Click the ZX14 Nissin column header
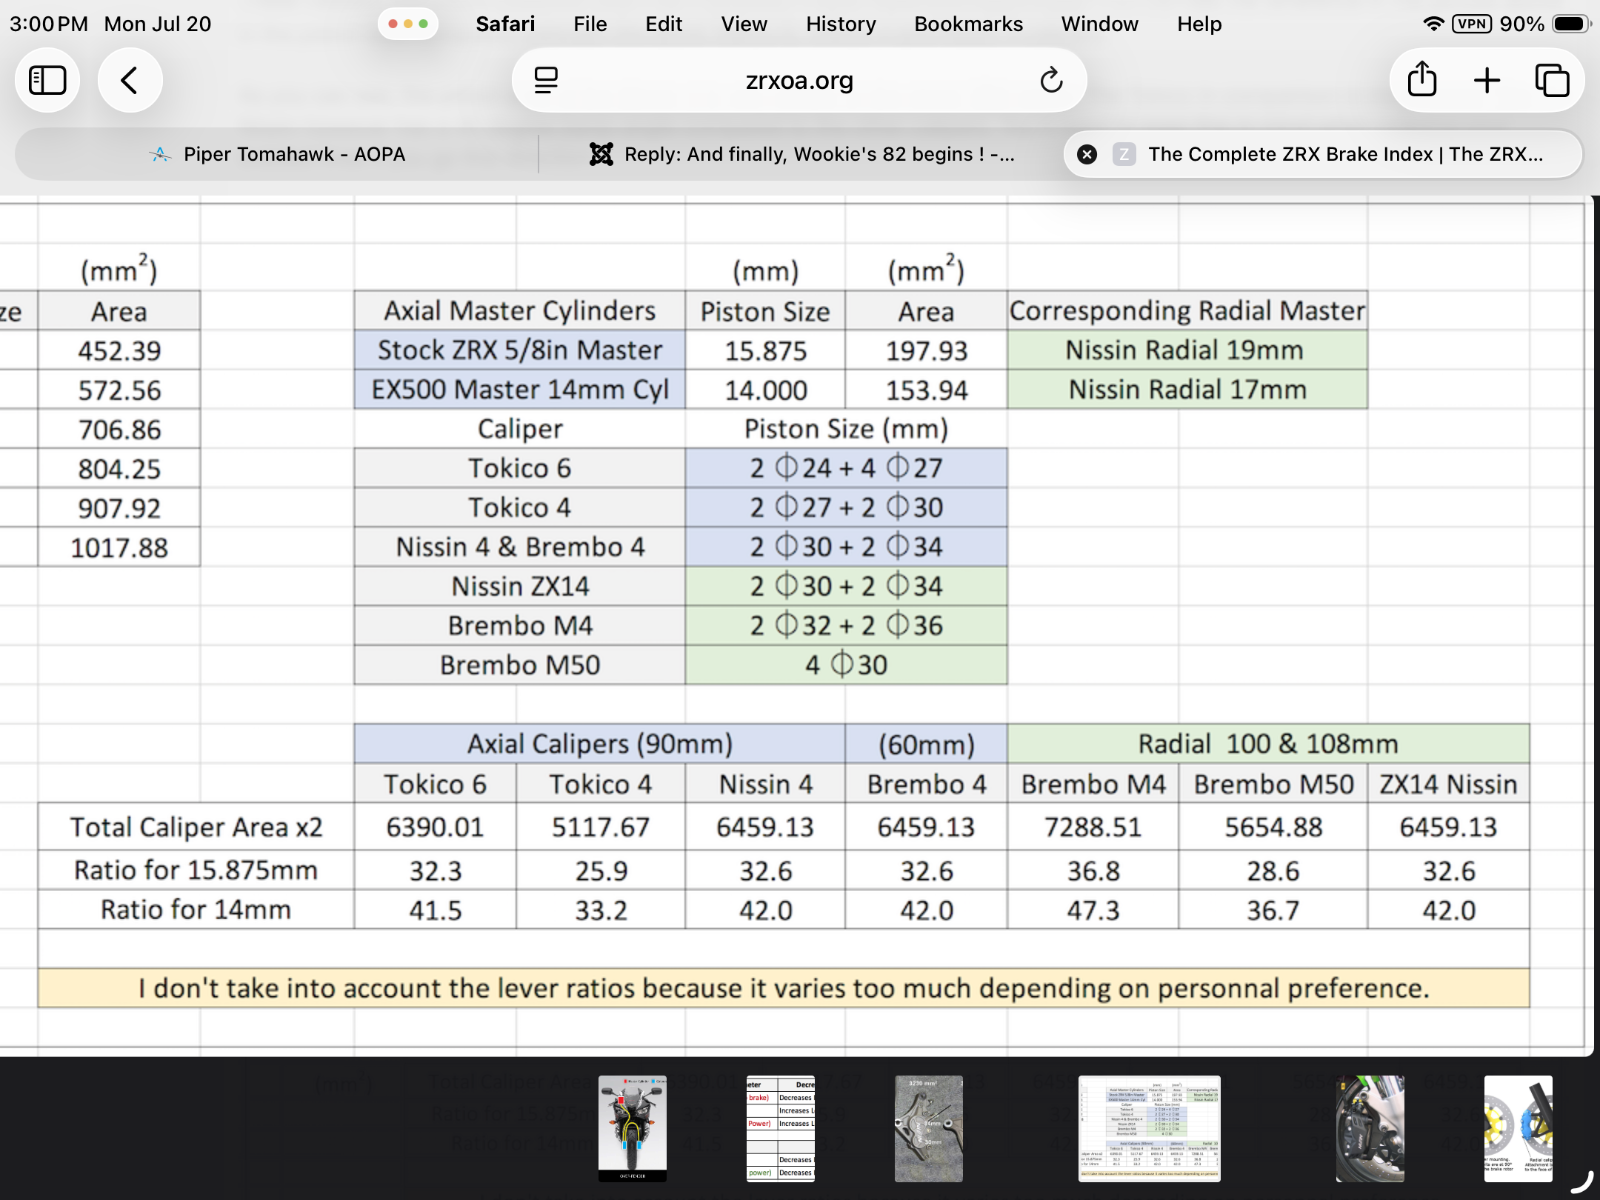 tap(1449, 784)
